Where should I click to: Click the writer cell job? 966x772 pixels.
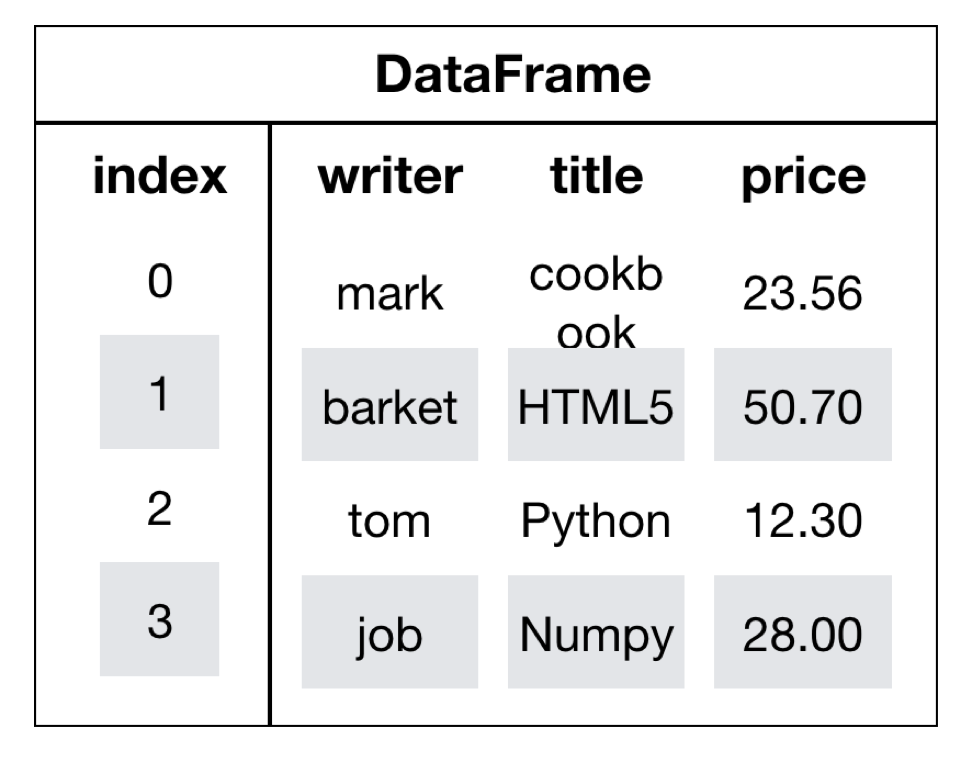(390, 633)
